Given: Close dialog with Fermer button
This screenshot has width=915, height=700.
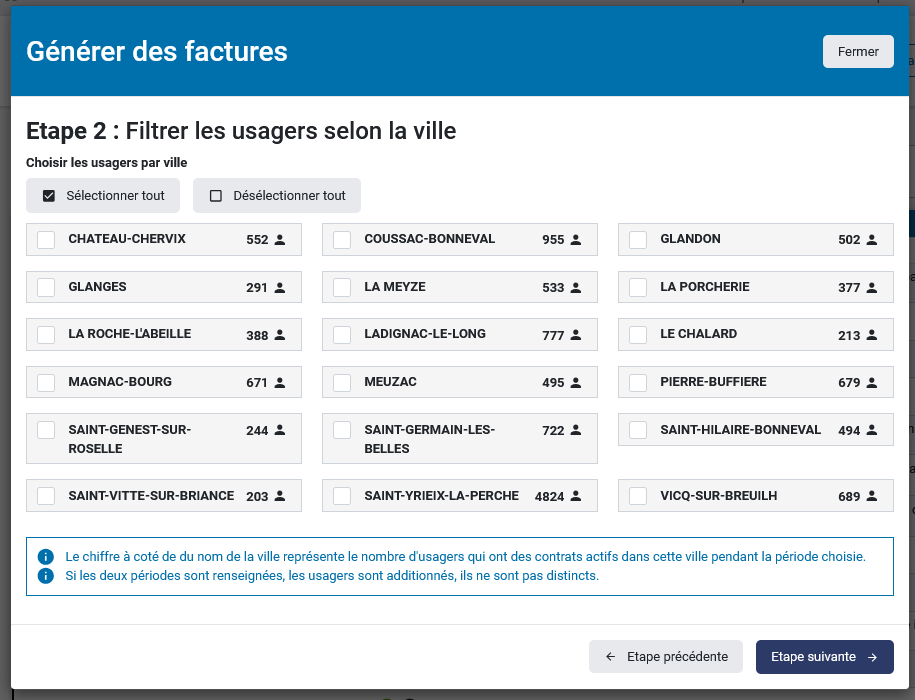Looking at the screenshot, I should click(x=858, y=52).
